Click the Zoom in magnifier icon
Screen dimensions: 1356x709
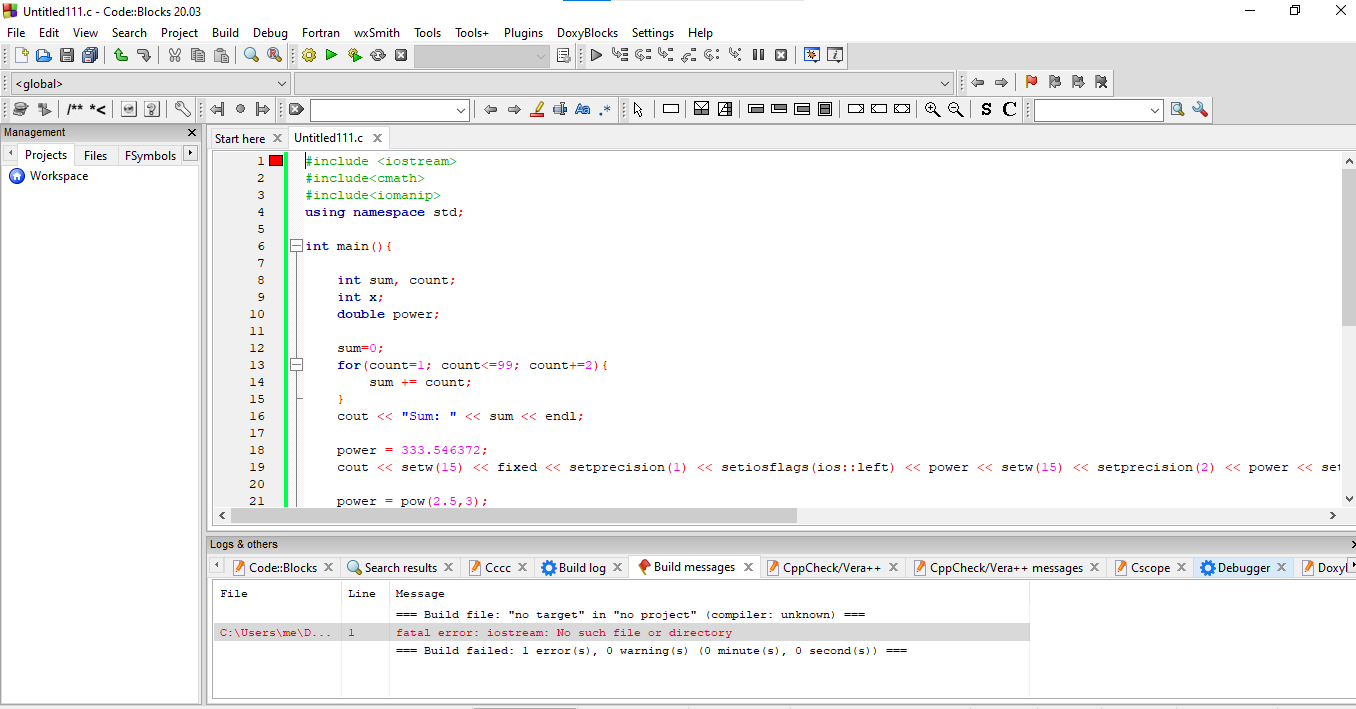[932, 110]
